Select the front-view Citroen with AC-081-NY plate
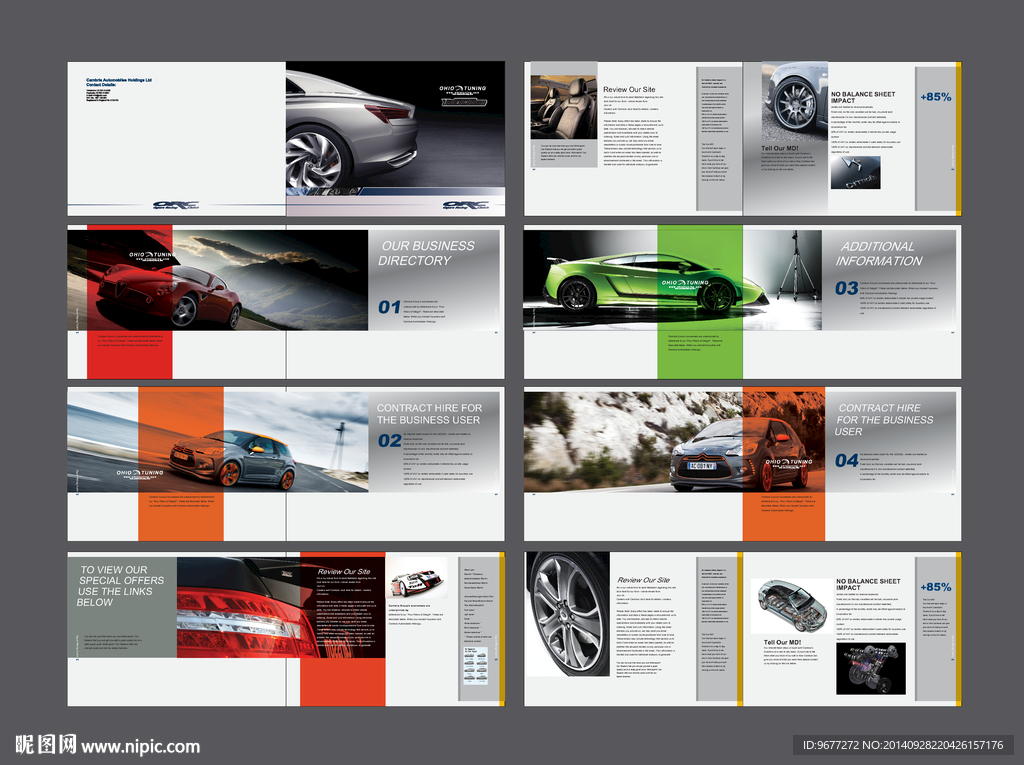 (674, 442)
